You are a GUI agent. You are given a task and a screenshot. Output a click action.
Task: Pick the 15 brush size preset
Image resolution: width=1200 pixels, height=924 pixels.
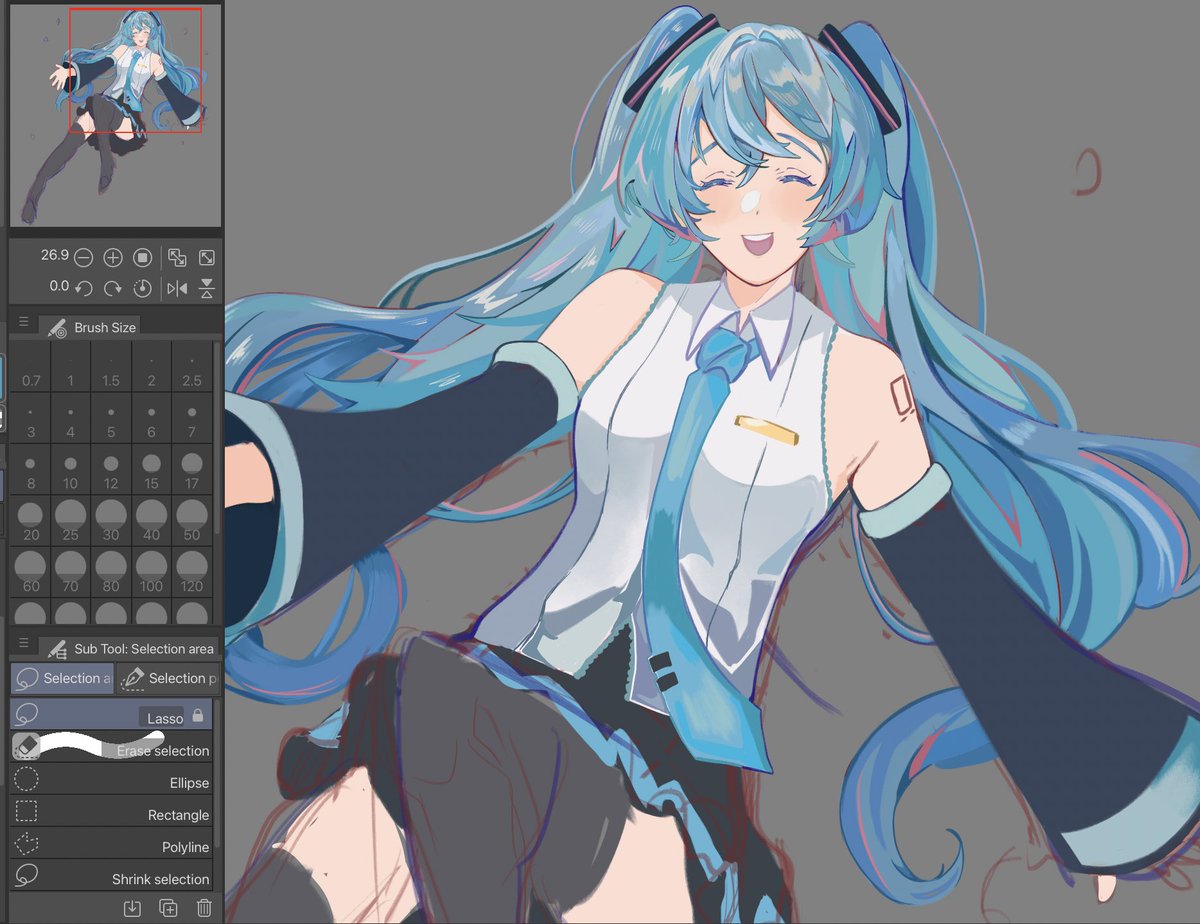point(151,470)
